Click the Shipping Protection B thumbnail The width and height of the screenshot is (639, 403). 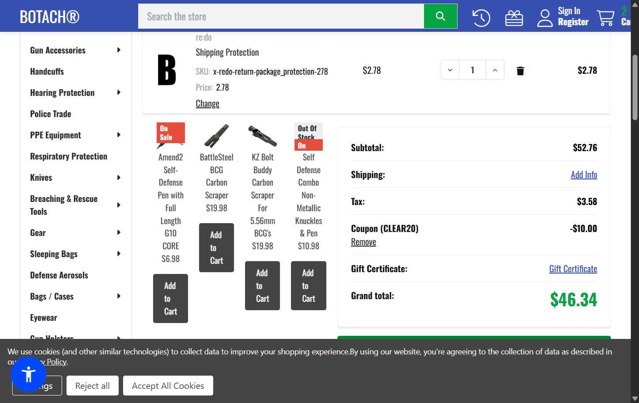click(167, 70)
